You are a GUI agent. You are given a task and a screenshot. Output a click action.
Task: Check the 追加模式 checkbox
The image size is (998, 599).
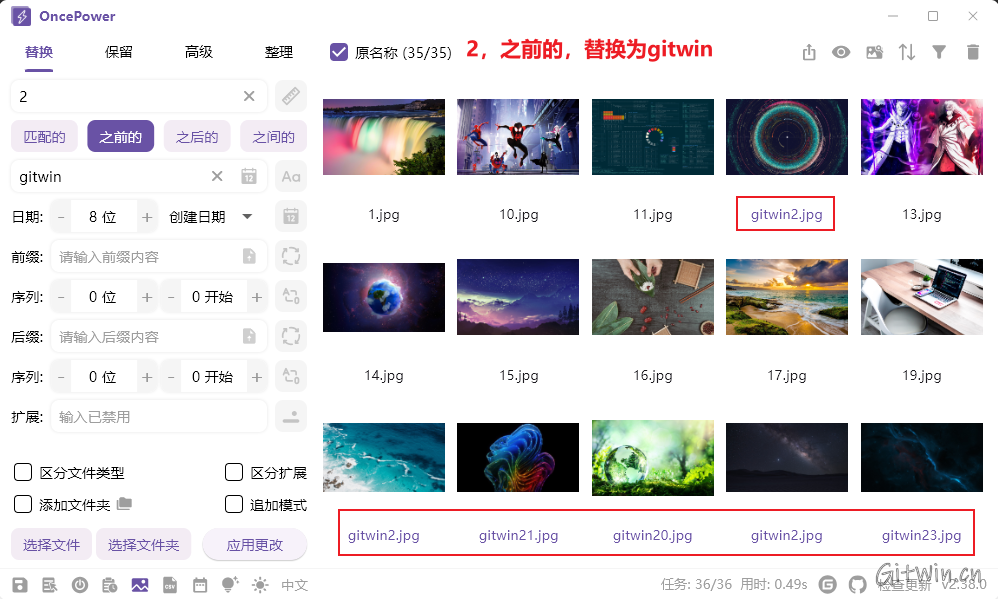click(234, 504)
